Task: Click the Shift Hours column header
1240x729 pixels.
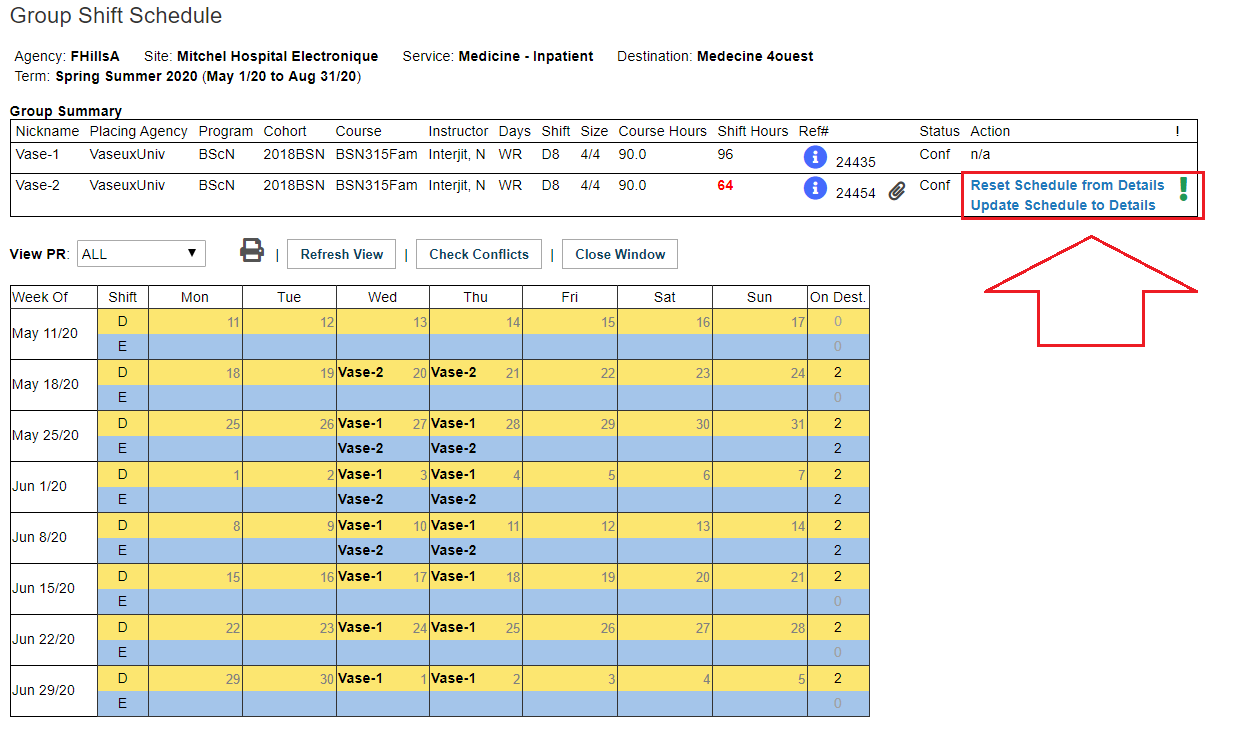Action: 753,131
